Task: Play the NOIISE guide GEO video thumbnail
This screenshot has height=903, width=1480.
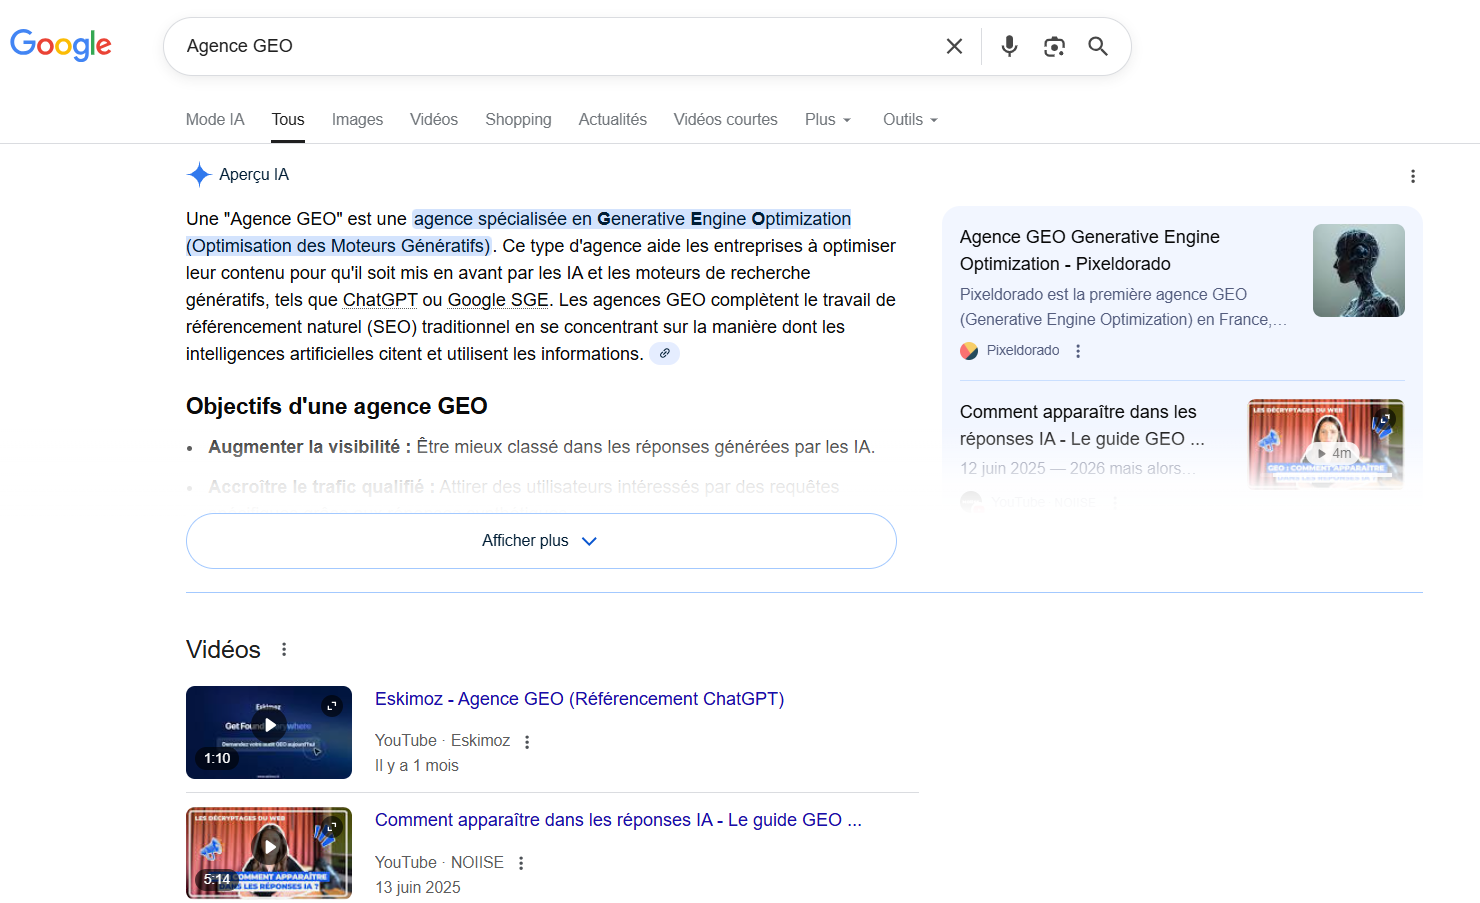Action: click(269, 853)
